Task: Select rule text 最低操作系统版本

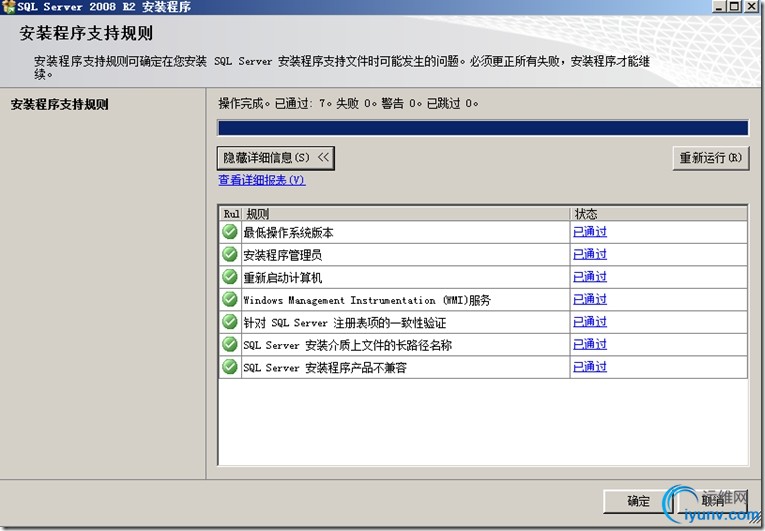Action: point(288,233)
